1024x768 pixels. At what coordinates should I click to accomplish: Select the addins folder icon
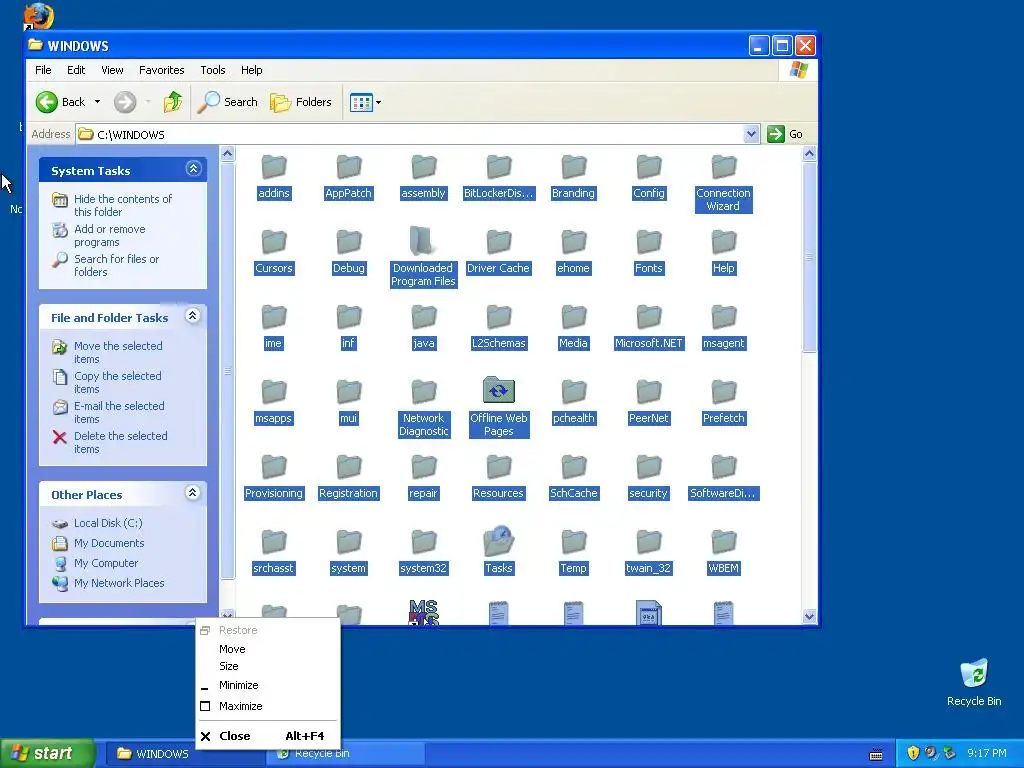pyautogui.click(x=274, y=167)
